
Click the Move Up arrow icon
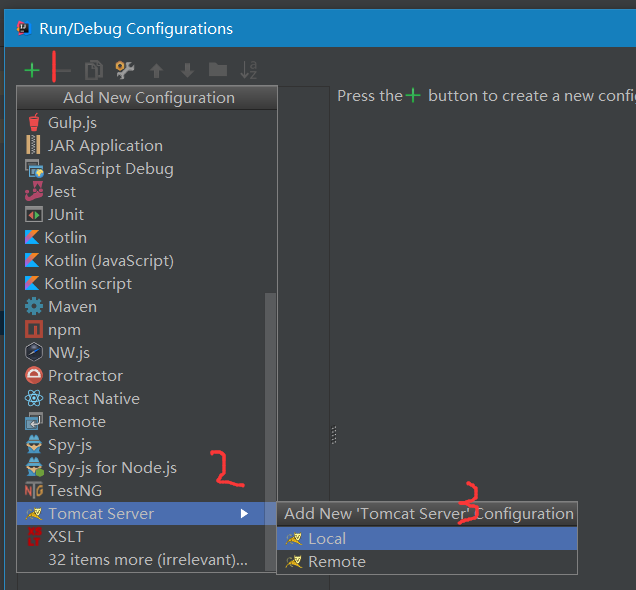point(156,71)
